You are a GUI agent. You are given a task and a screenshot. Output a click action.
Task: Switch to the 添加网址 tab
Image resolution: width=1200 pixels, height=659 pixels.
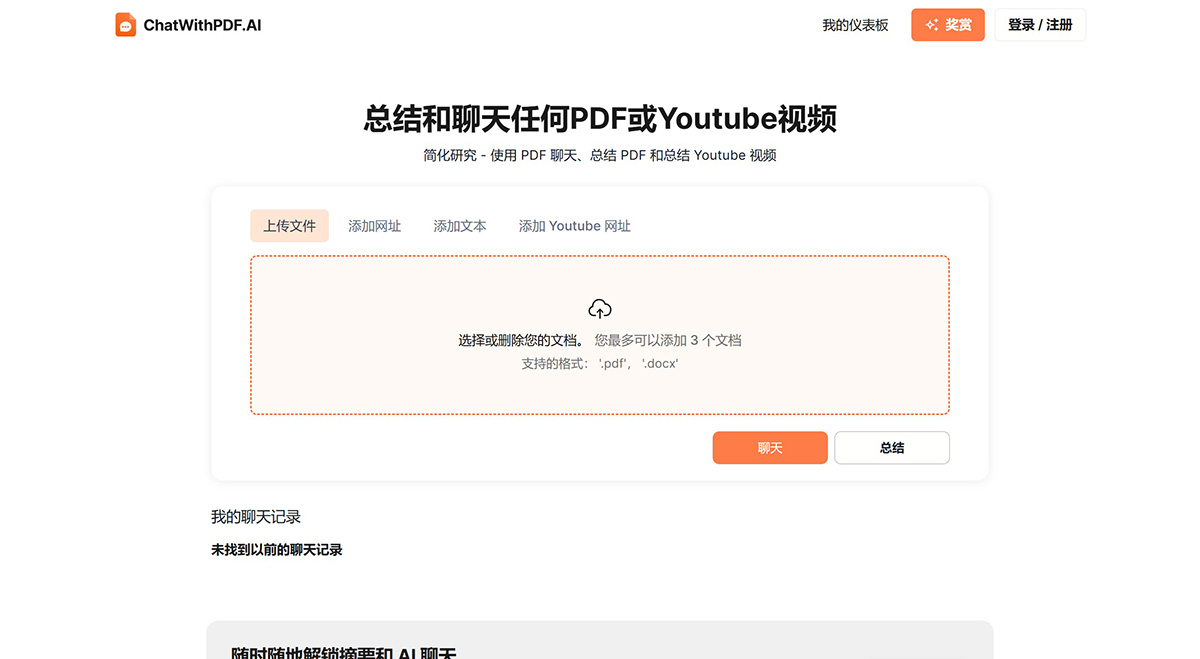point(375,225)
